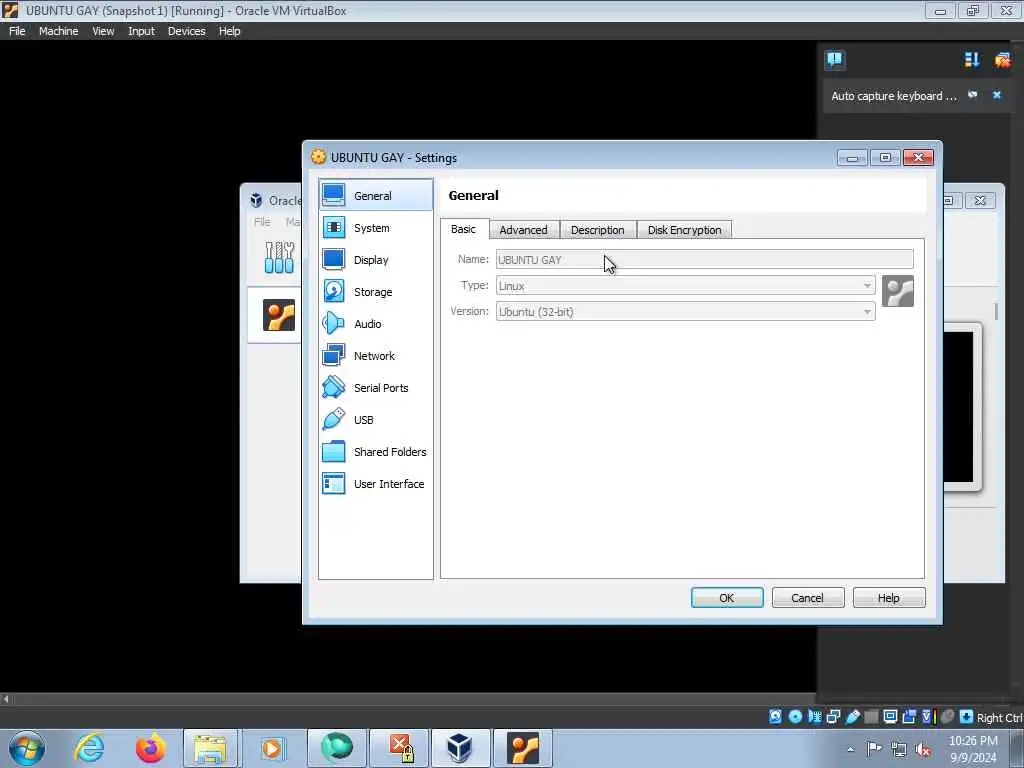Launch Firefox from the taskbar
1024x768 pixels.
point(150,748)
